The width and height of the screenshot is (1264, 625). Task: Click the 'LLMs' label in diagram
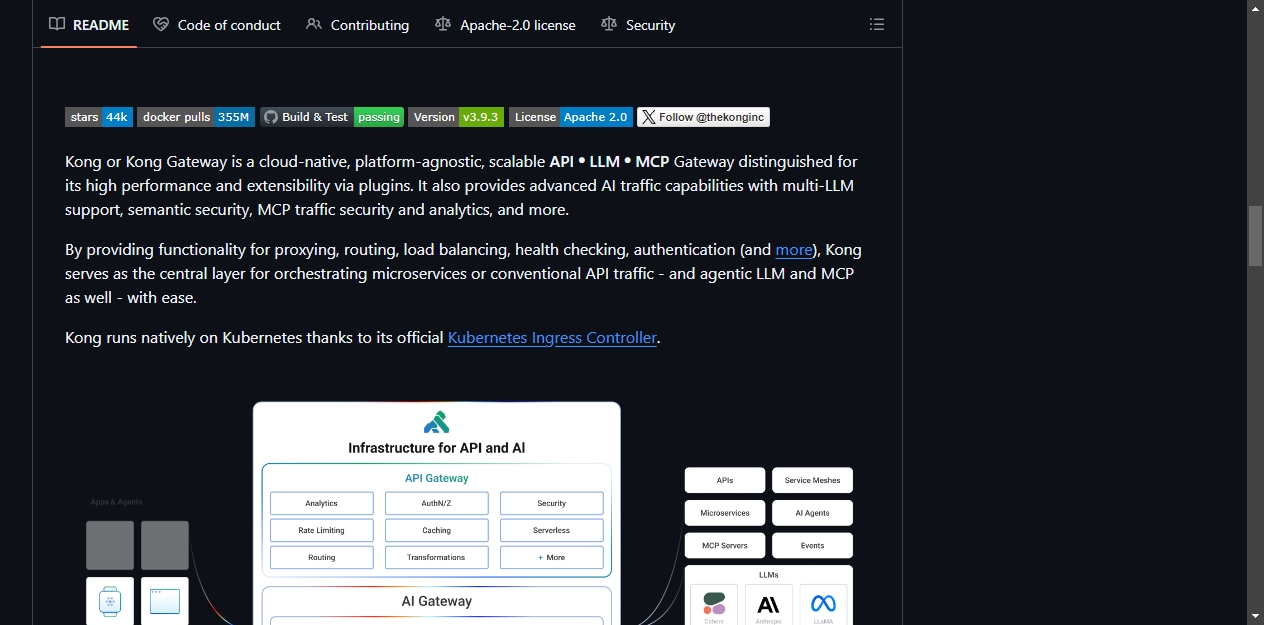pos(769,575)
